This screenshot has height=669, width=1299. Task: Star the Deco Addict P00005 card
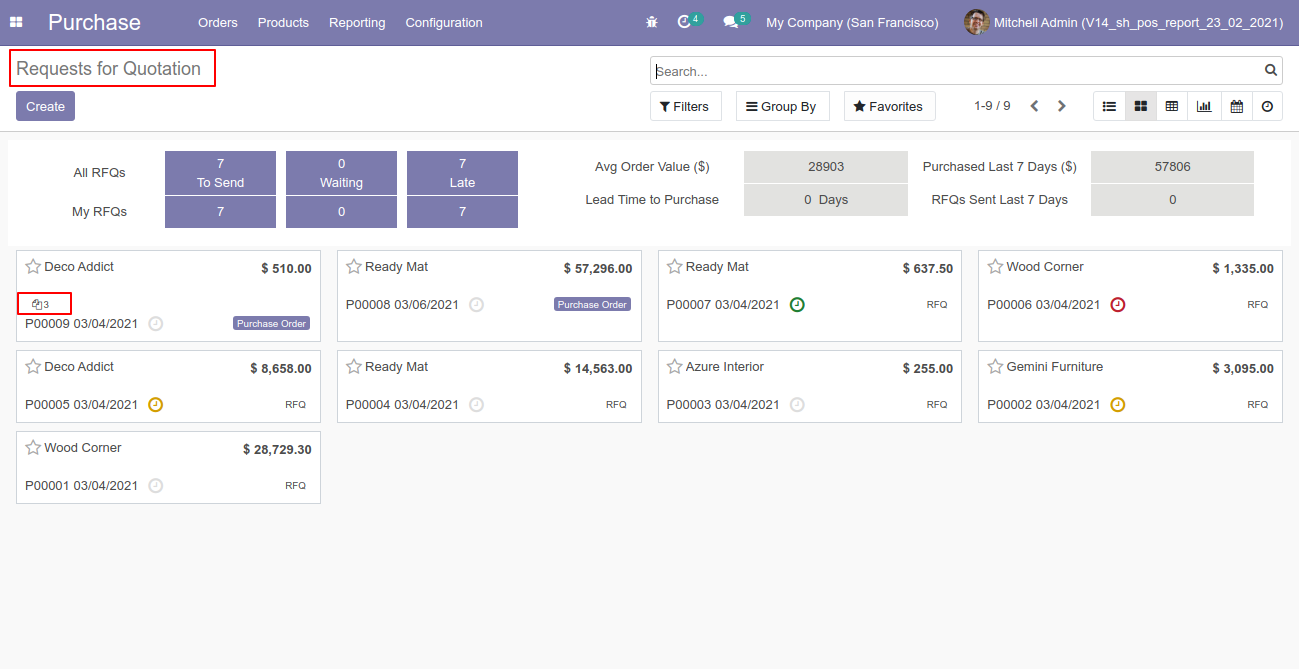click(33, 367)
